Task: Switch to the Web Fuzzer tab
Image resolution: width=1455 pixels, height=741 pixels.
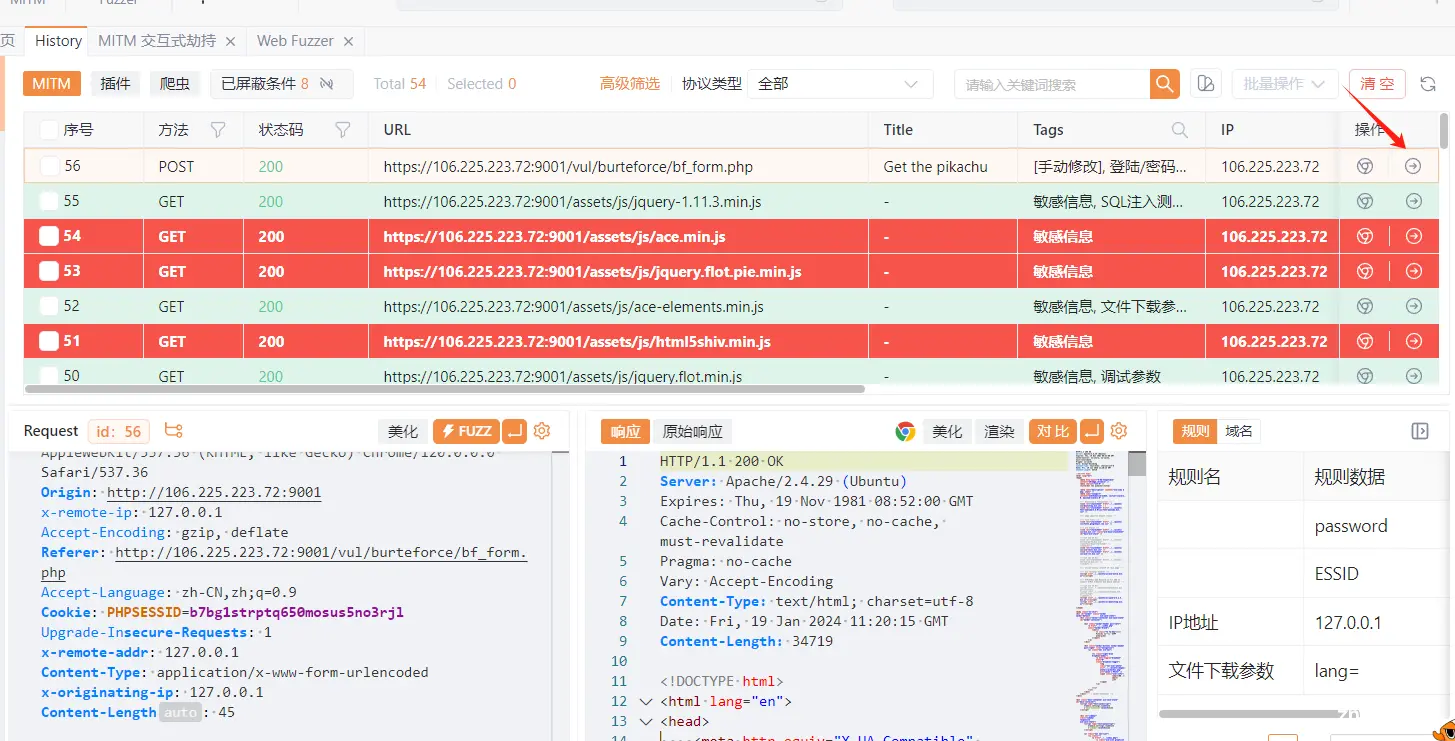Action: (295, 41)
